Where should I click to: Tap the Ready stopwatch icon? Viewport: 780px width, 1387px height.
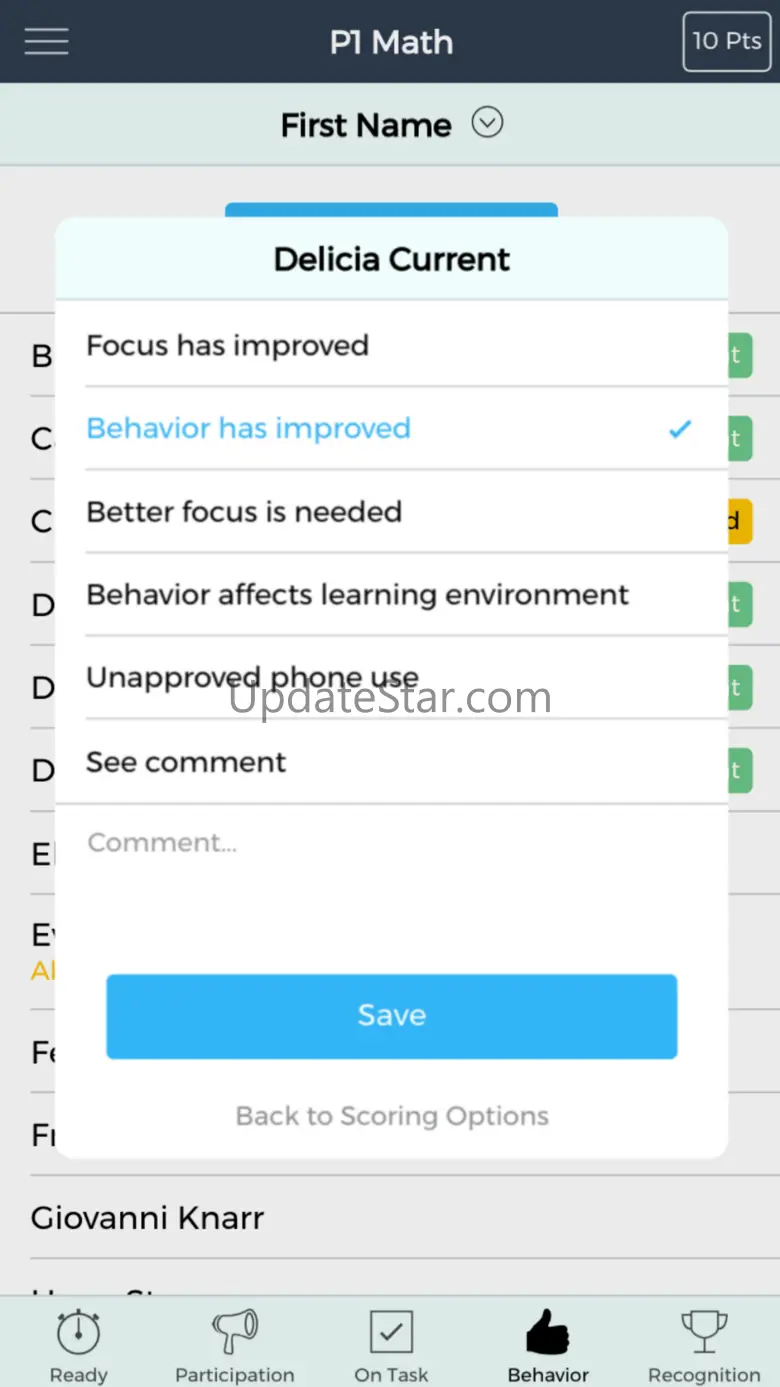pos(78,1334)
